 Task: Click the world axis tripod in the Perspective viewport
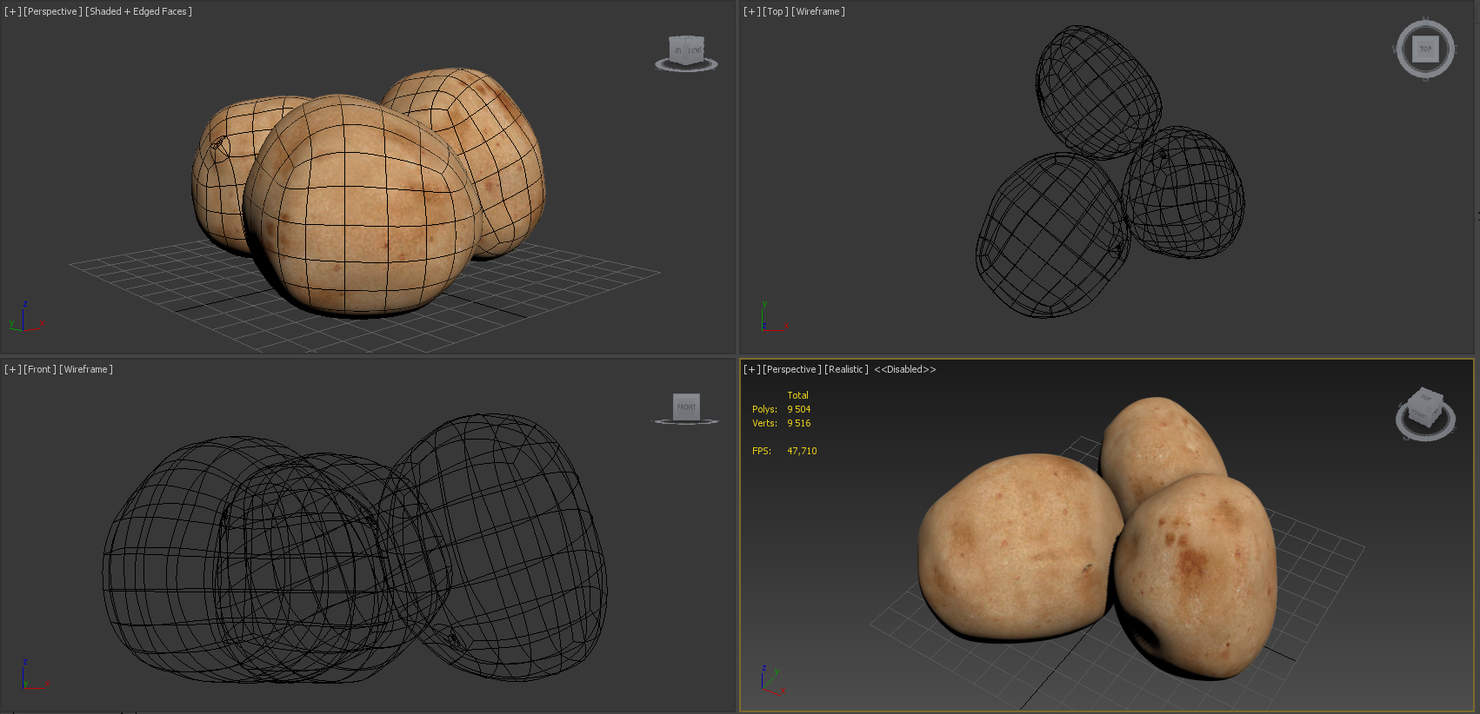pyautogui.click(x=22, y=318)
